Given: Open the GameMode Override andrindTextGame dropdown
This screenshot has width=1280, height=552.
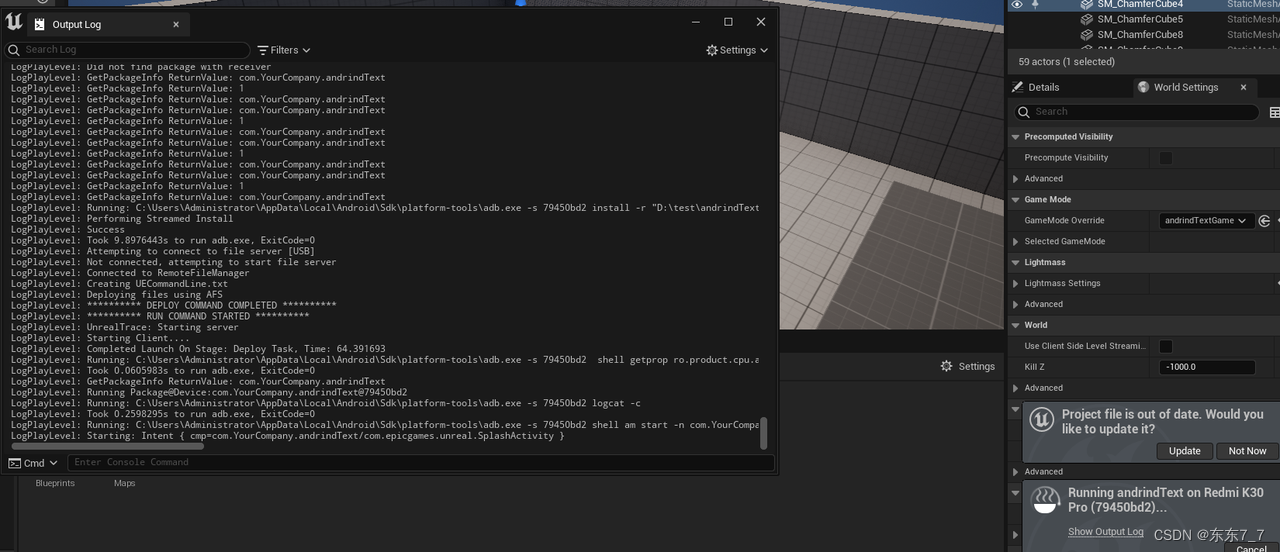Looking at the screenshot, I should [1207, 220].
